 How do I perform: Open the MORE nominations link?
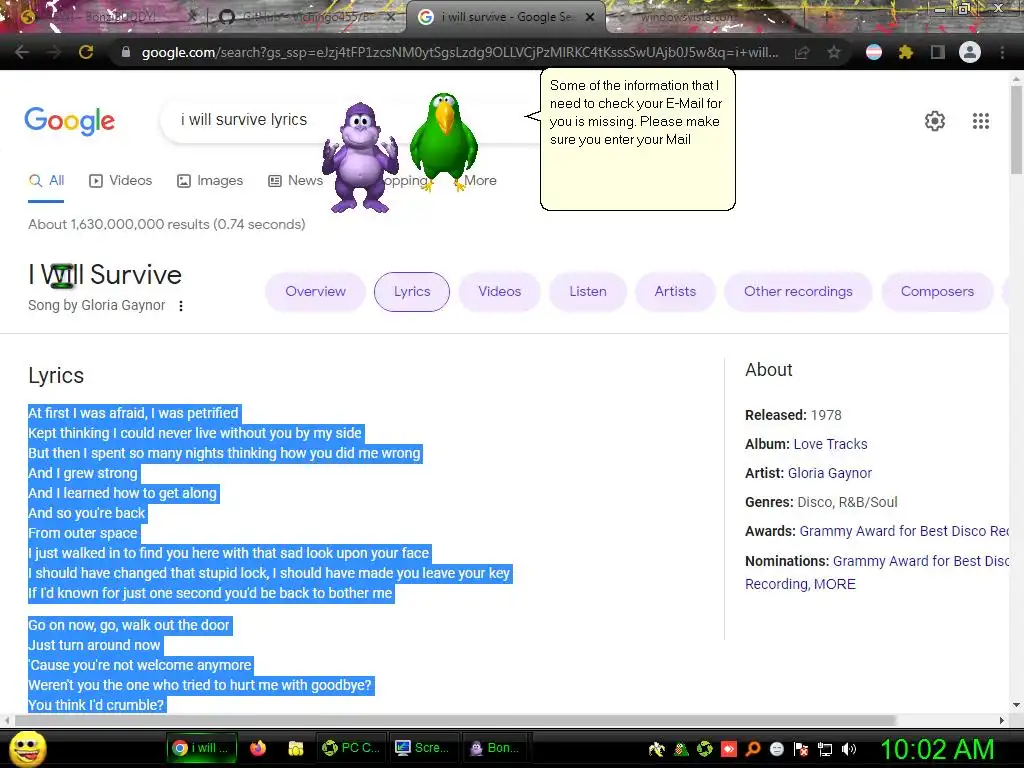click(834, 584)
